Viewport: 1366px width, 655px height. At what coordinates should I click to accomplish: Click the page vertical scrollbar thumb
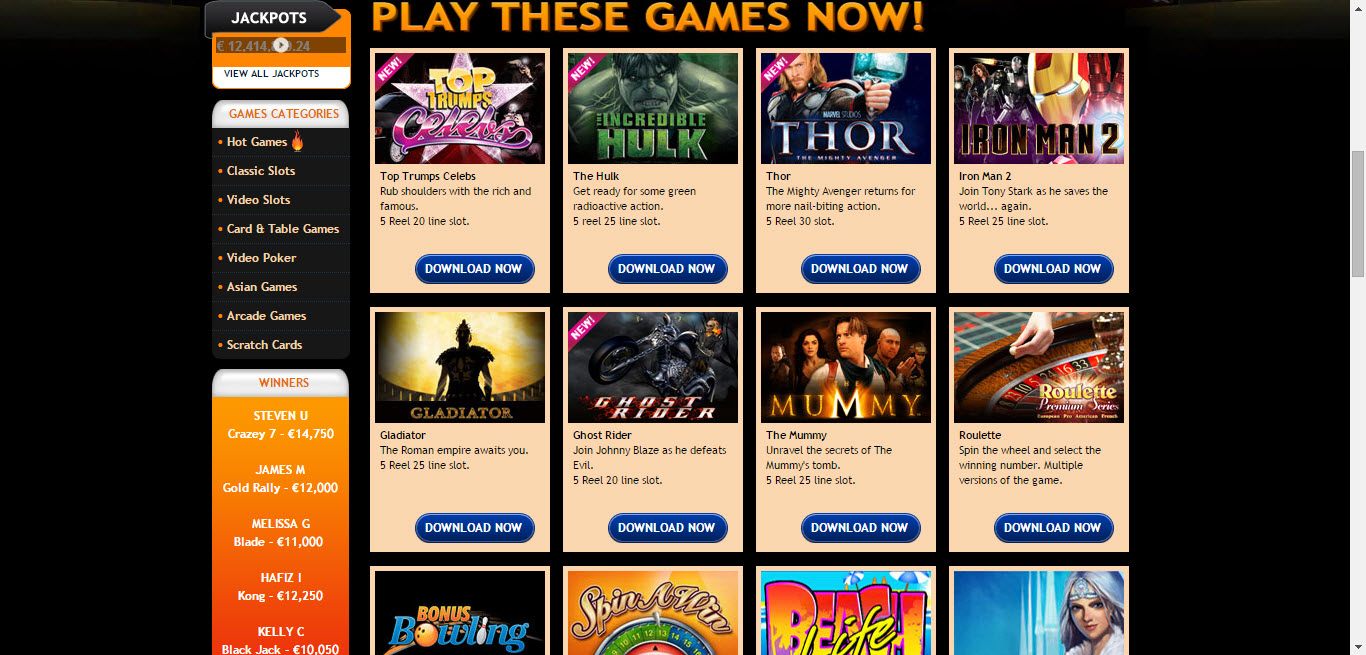1357,214
